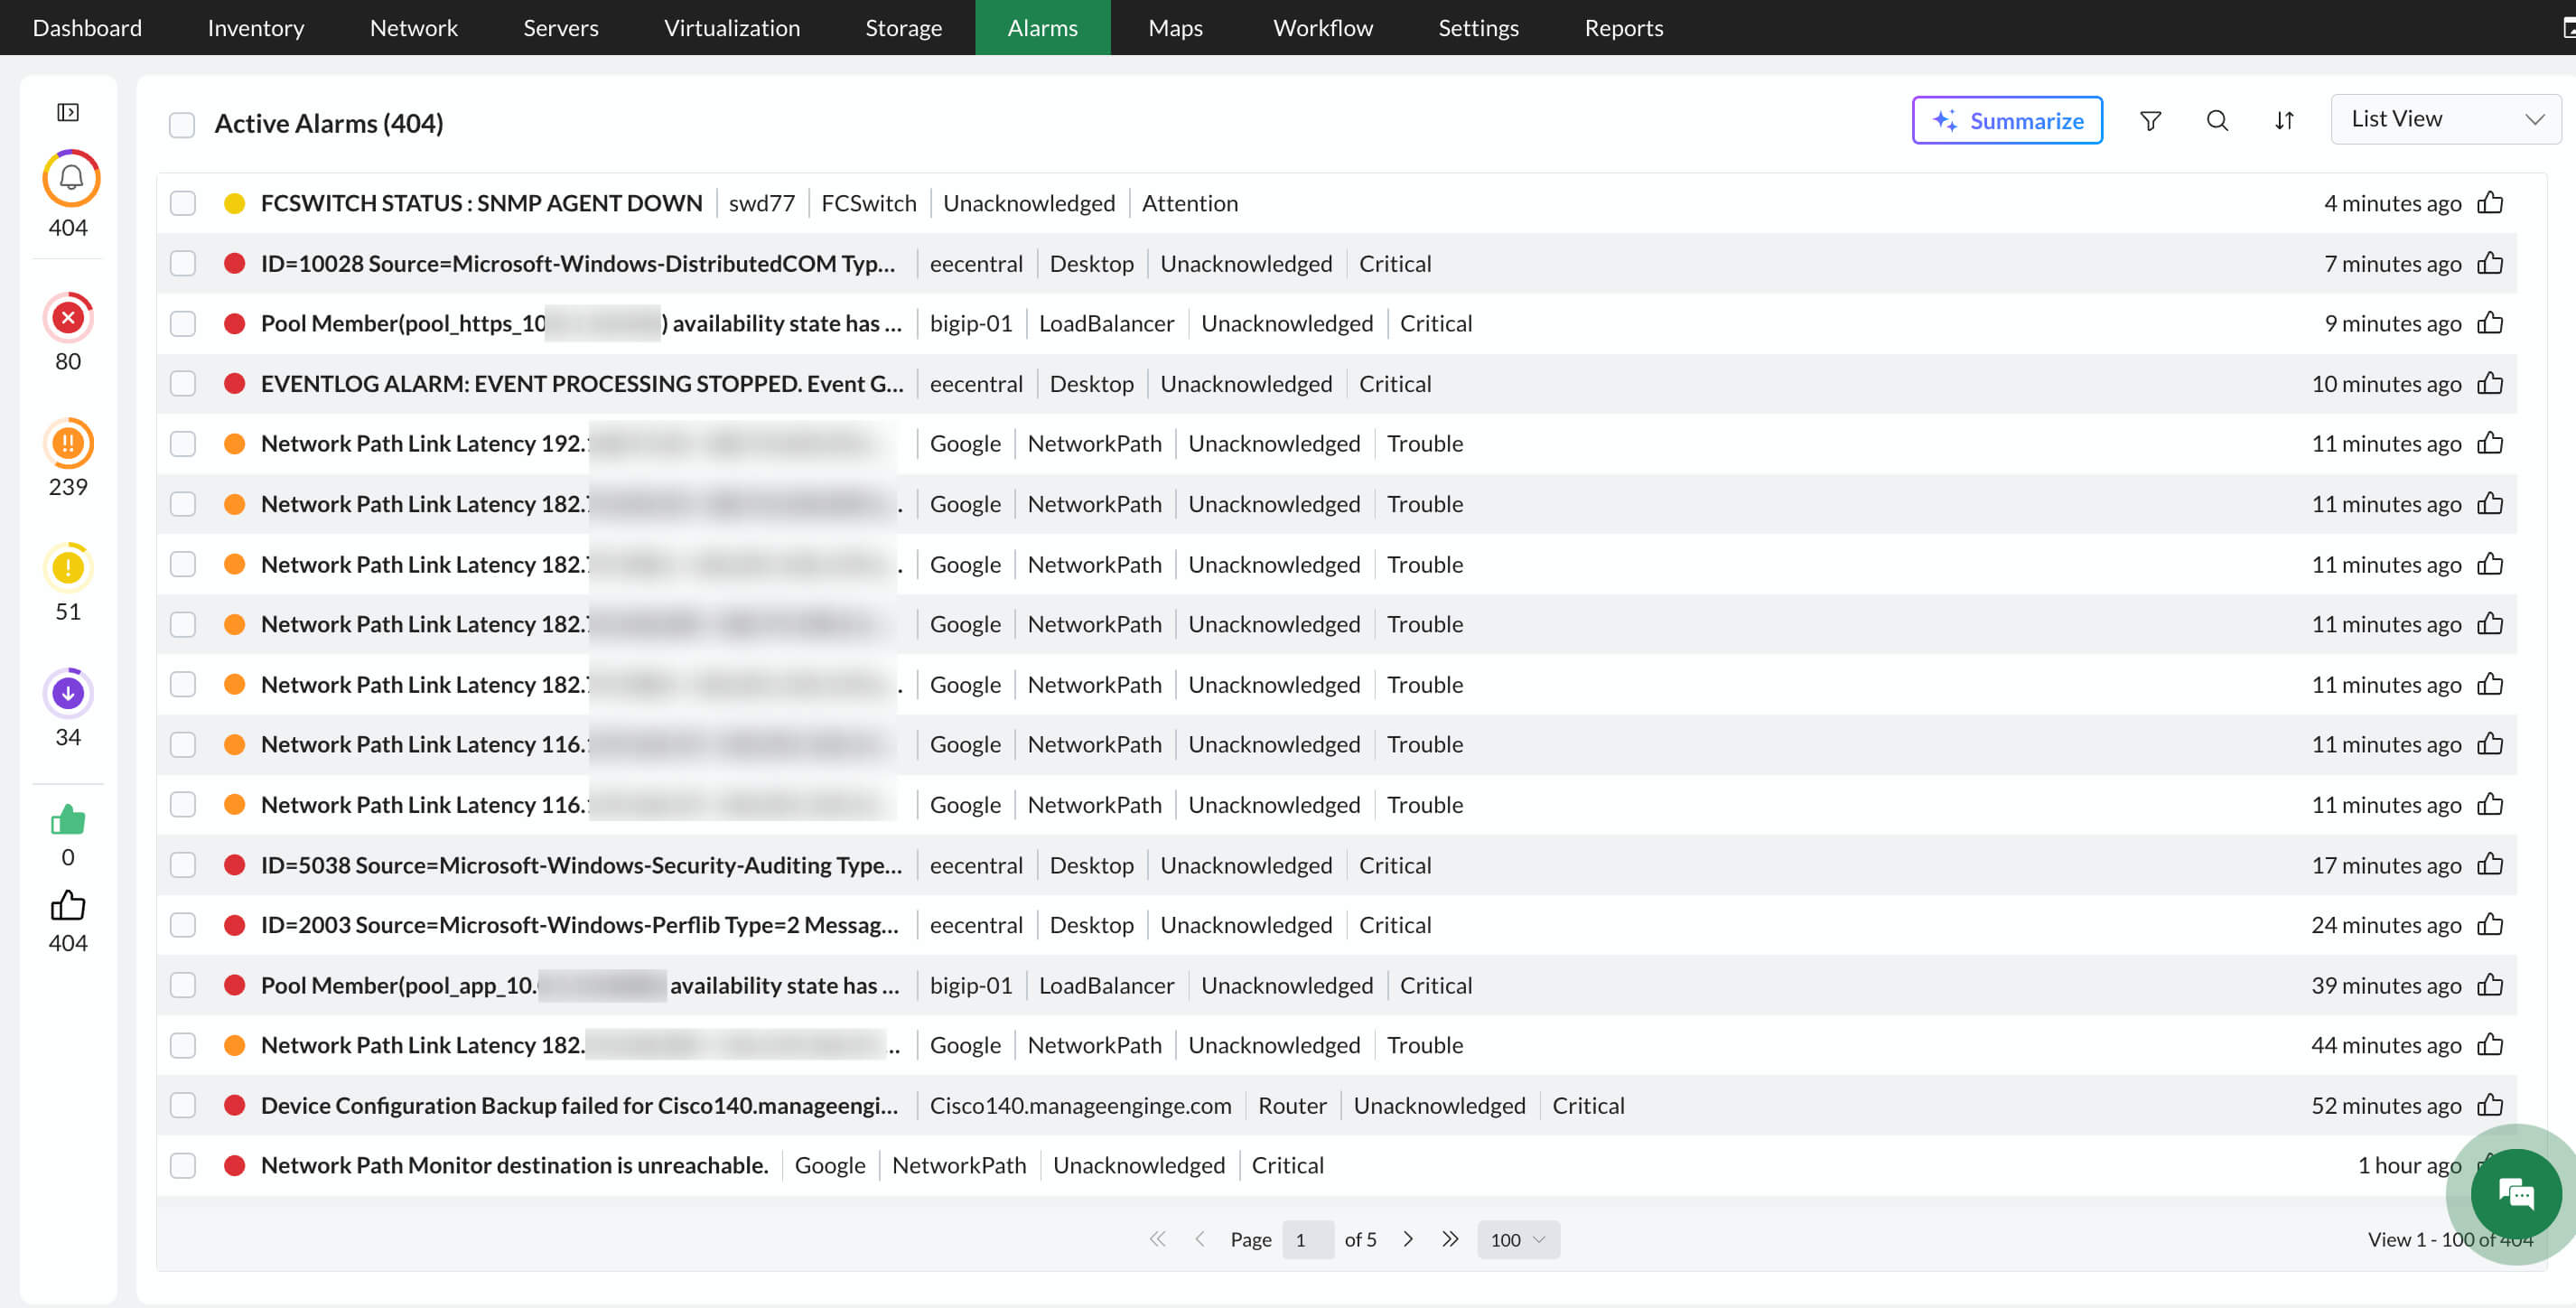Check the pool_https Pool Member row
The width and height of the screenshot is (2576, 1308).
[183, 323]
